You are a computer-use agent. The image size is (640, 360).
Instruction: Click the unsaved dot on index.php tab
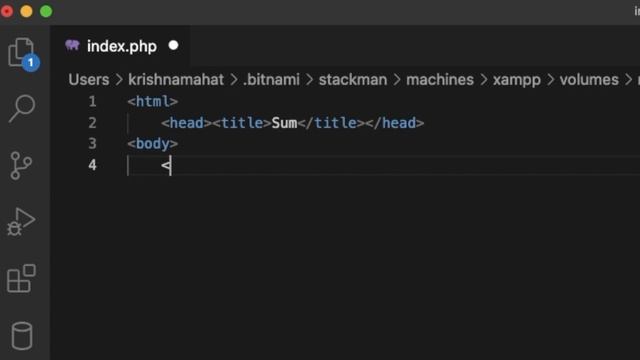pyautogui.click(x=173, y=45)
